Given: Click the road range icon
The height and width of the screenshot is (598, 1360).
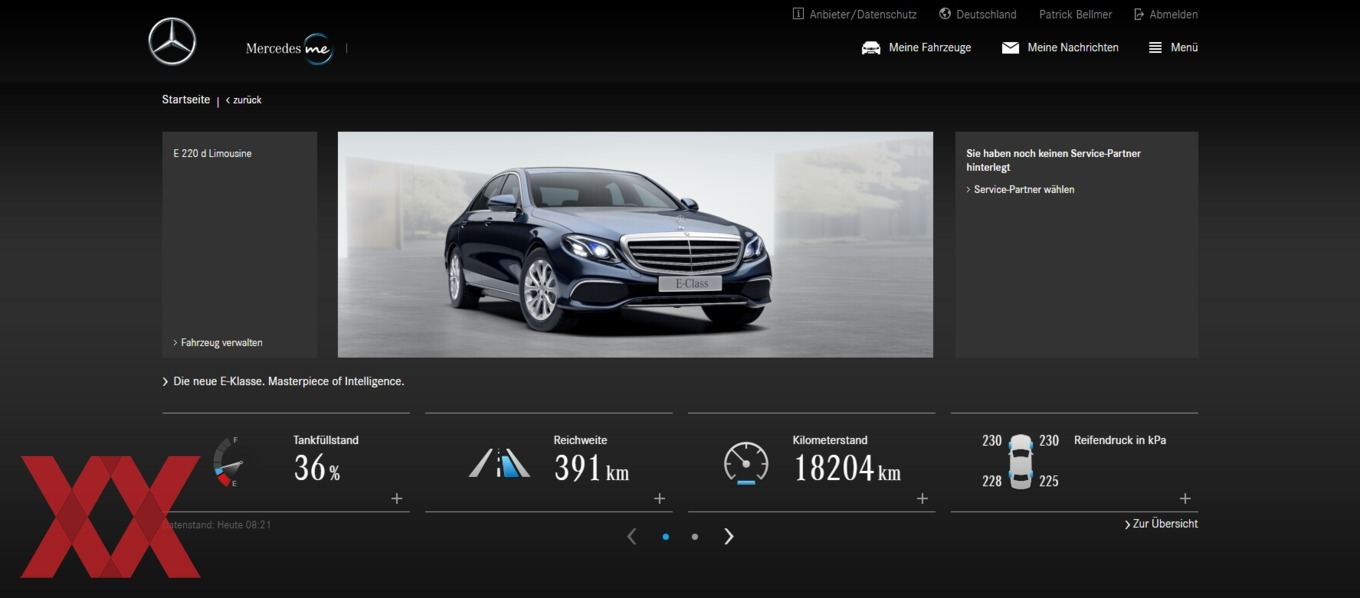Looking at the screenshot, I should tap(499, 463).
